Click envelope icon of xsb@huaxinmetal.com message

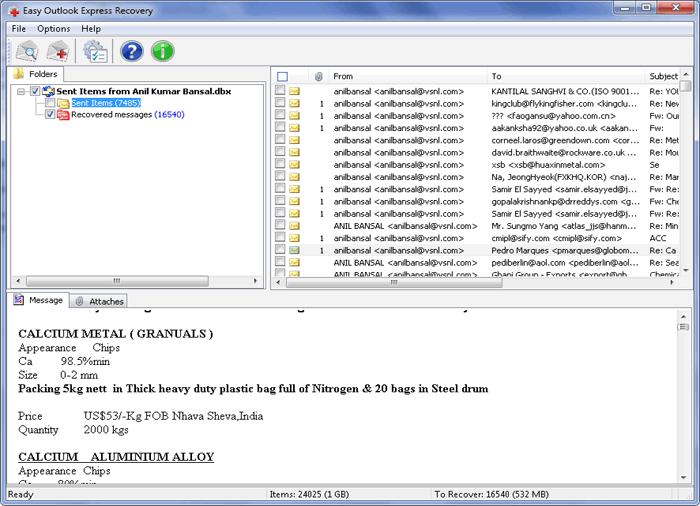[x=294, y=165]
